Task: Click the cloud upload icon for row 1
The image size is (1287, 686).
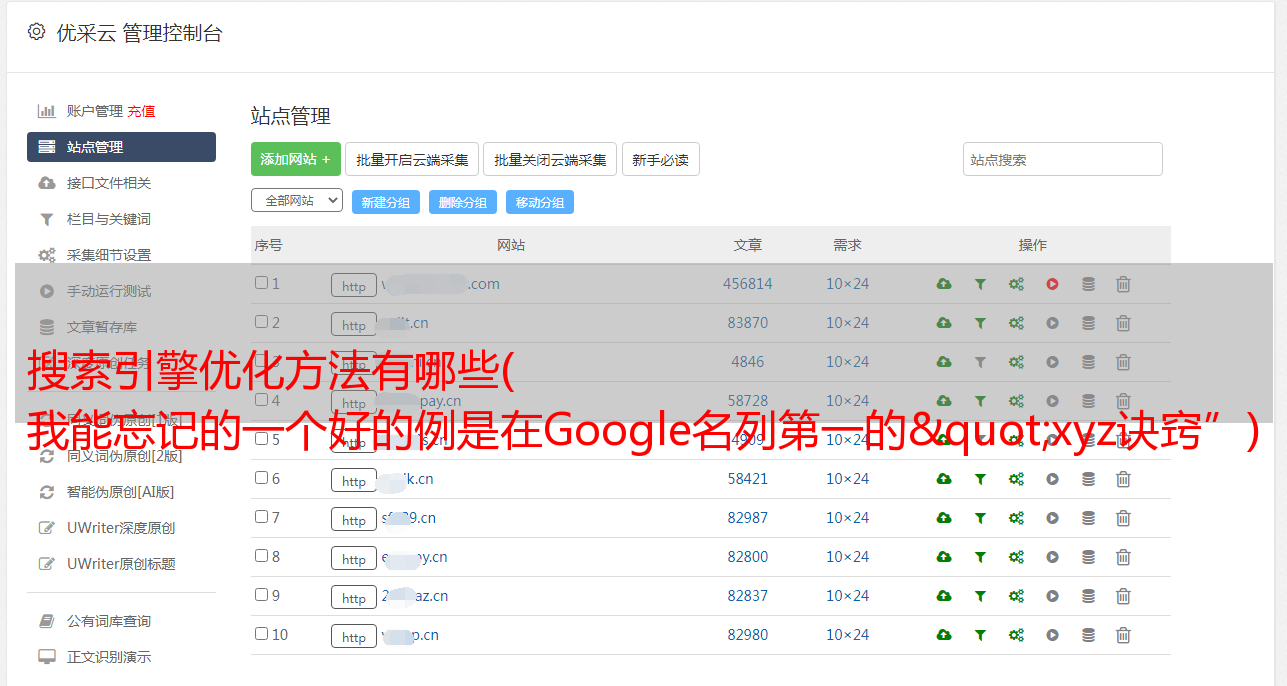Action: point(944,284)
